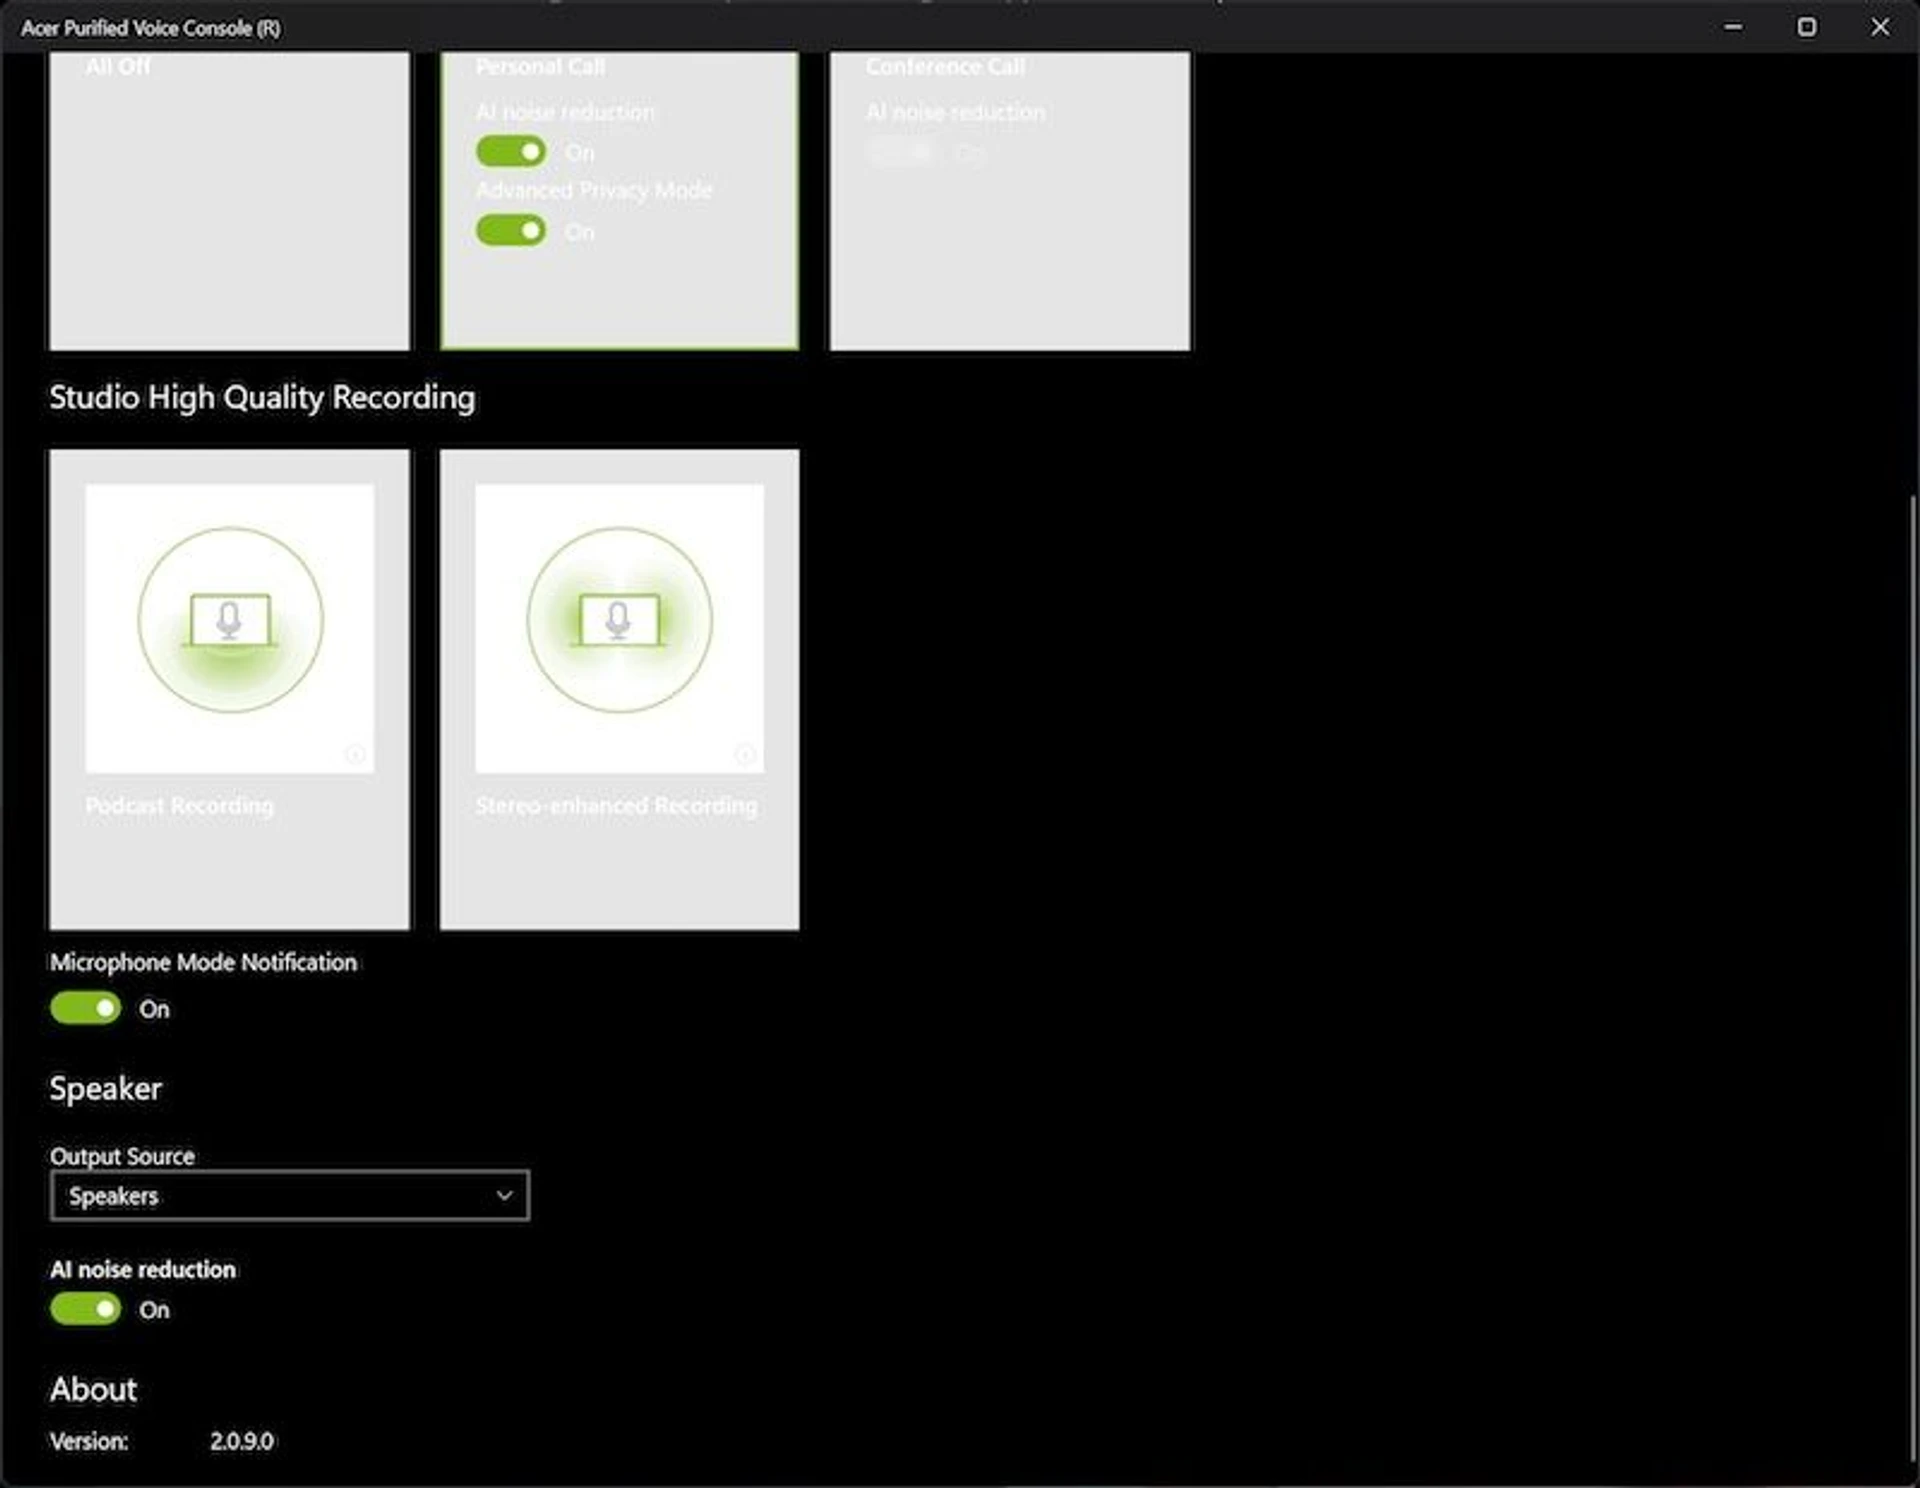This screenshot has width=1920, height=1488.
Task: Choose the Podcast Recording thumbnail
Action: 230,628
